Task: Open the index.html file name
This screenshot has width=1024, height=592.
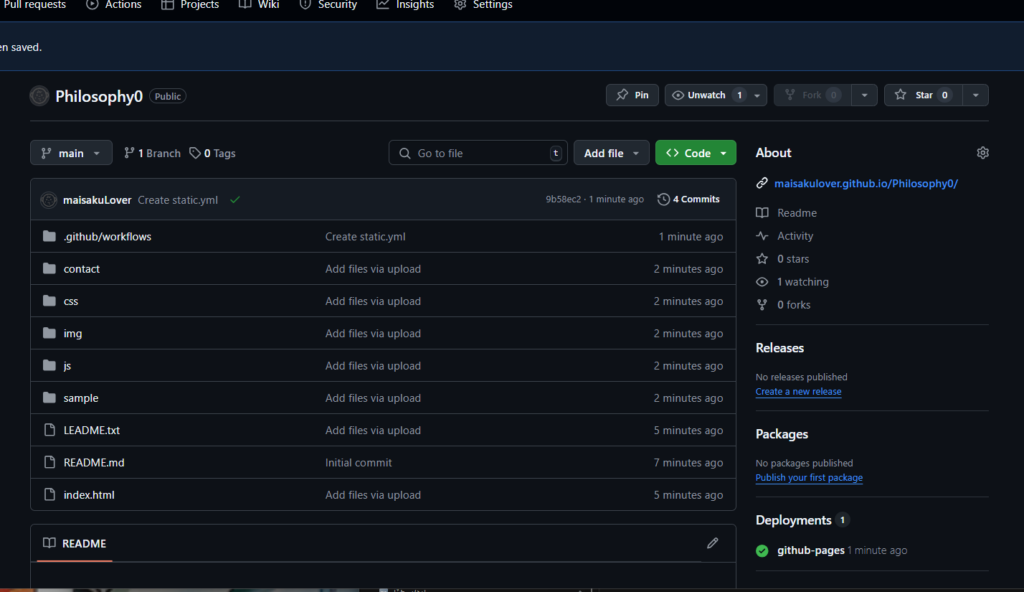Action: [x=89, y=495]
